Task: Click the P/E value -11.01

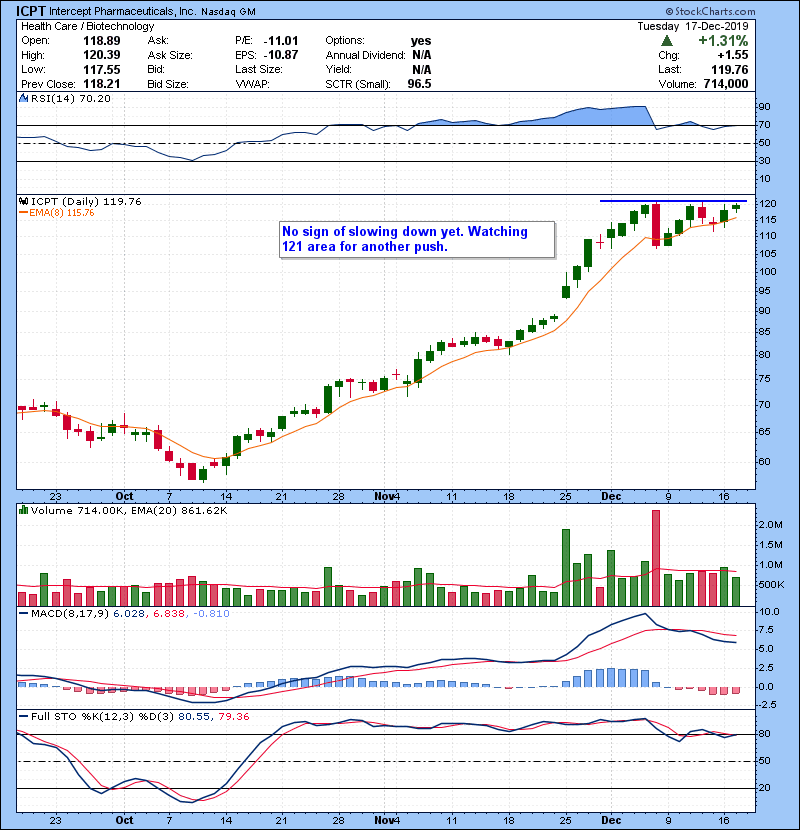Action: point(281,41)
